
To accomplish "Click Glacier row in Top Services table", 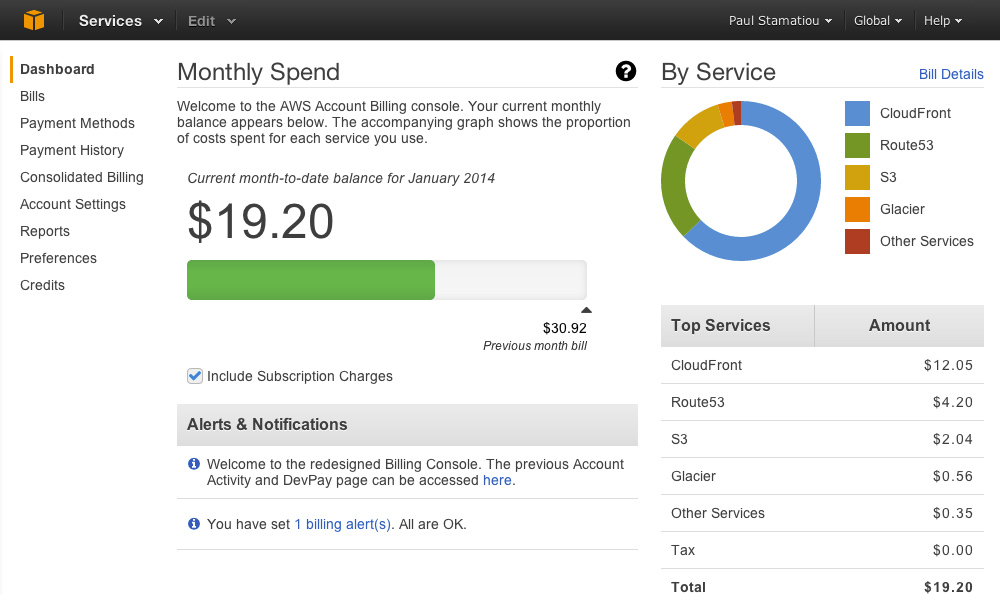I will point(822,476).
